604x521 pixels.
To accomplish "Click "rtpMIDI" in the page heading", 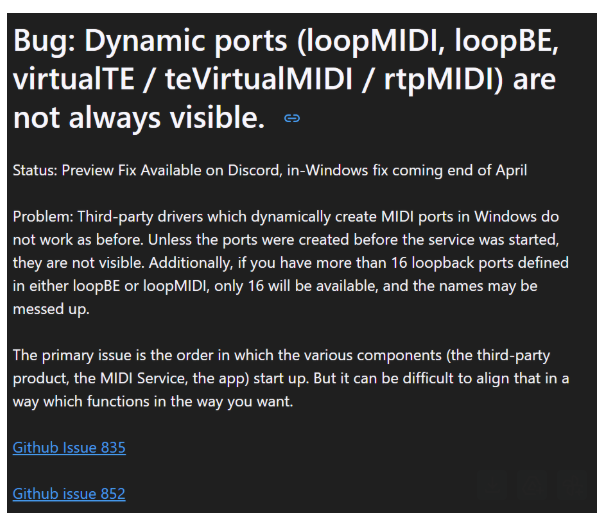I will [435, 80].
